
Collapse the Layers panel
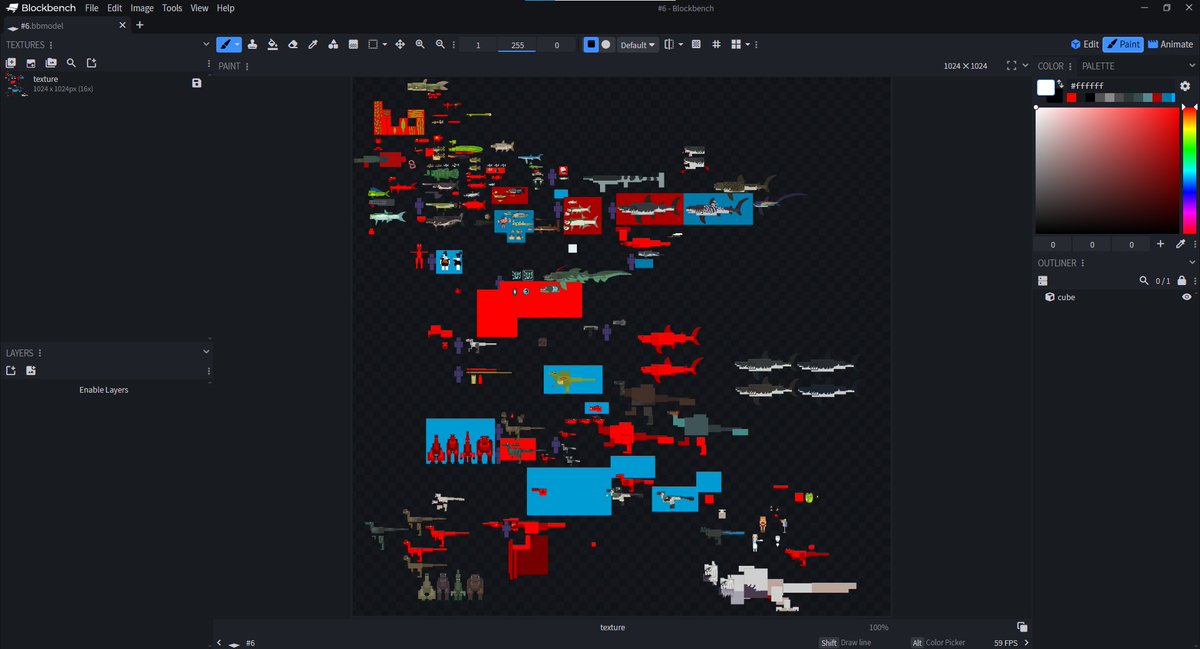tap(206, 352)
